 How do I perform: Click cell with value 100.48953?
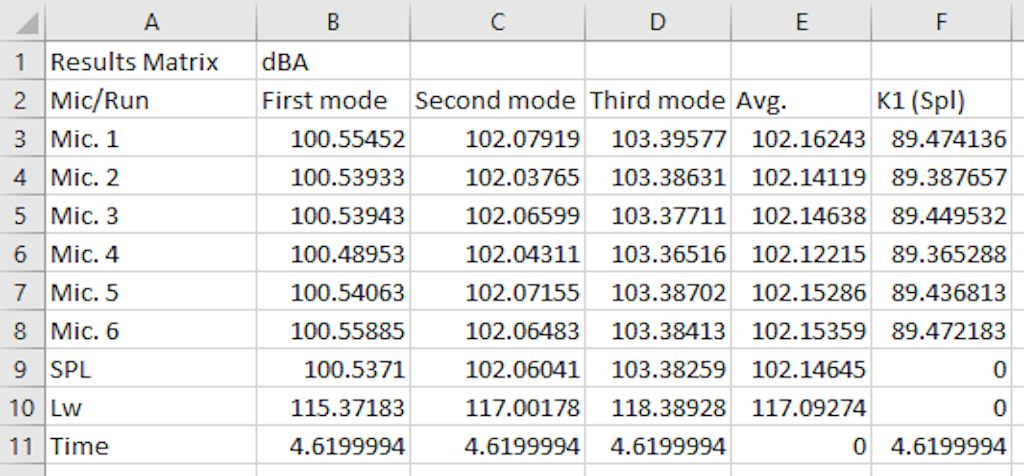(x=333, y=255)
